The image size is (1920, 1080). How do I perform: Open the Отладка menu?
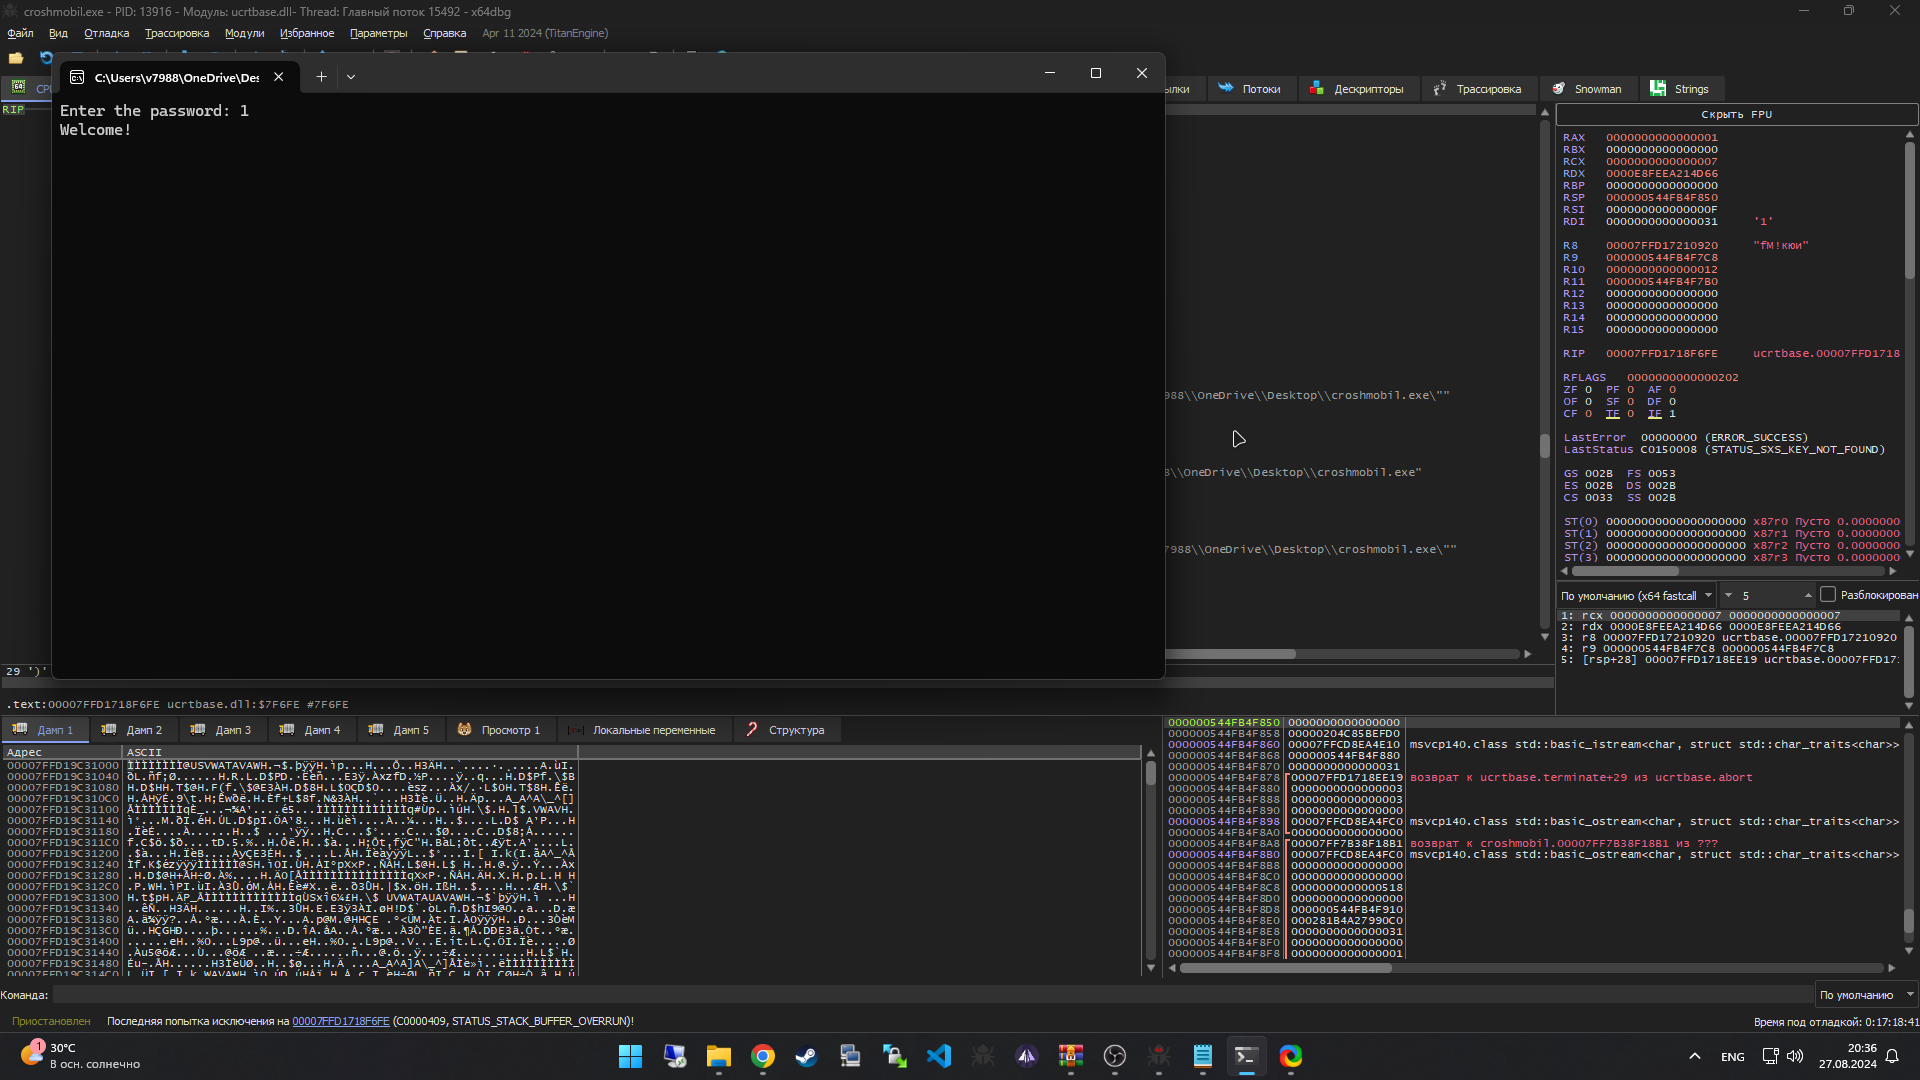tap(106, 33)
